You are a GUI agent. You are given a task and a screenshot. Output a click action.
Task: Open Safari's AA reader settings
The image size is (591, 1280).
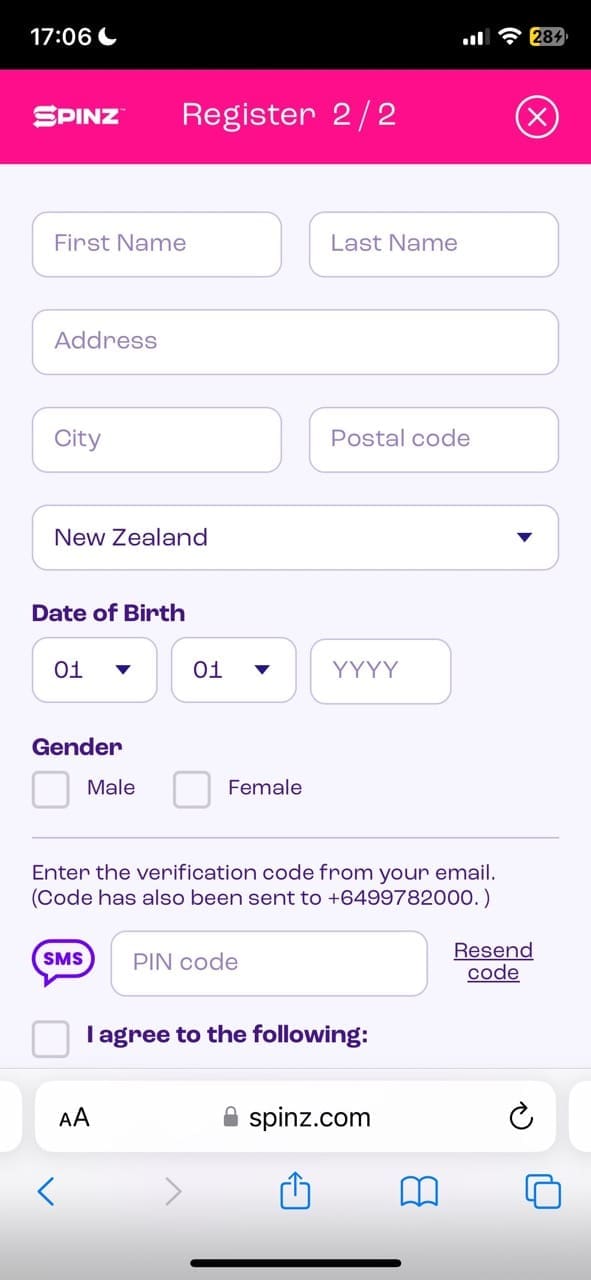74,1118
